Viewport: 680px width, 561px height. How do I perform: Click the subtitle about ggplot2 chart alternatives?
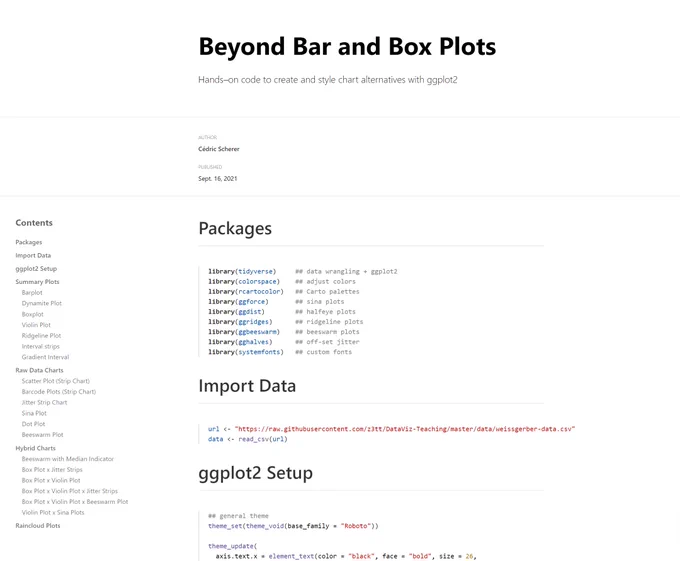coord(328,80)
